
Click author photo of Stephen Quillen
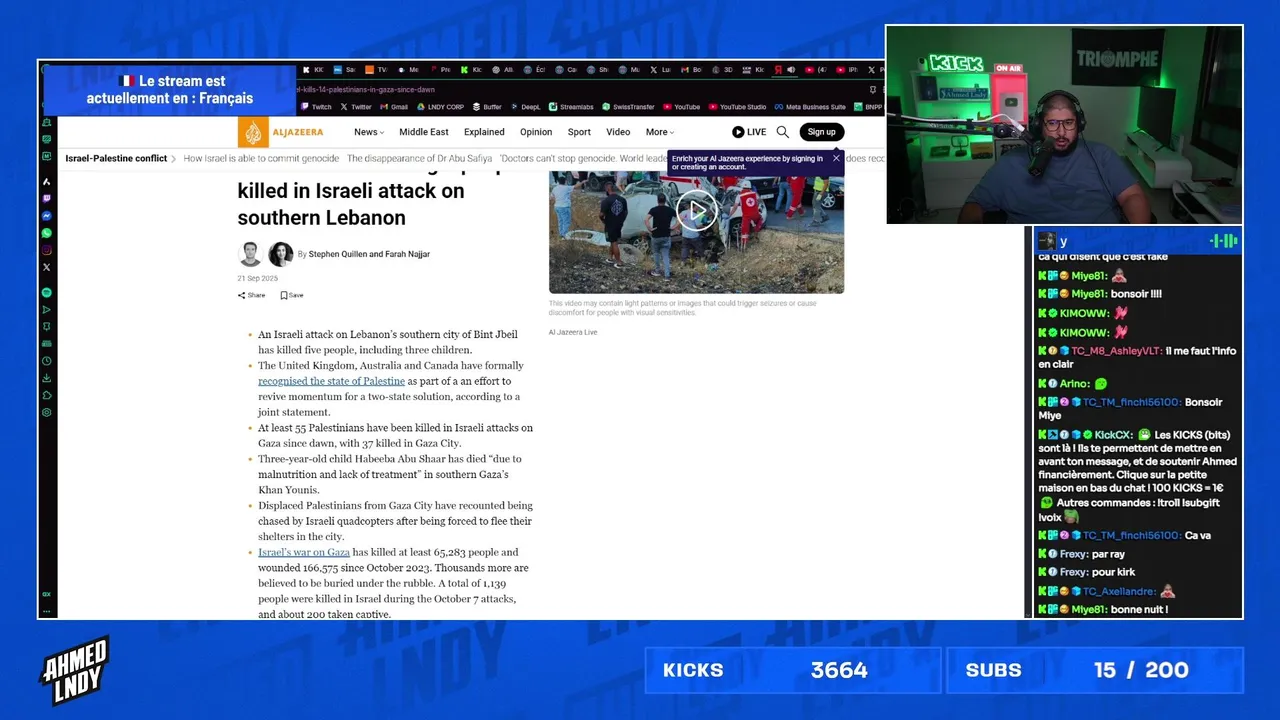coord(250,254)
